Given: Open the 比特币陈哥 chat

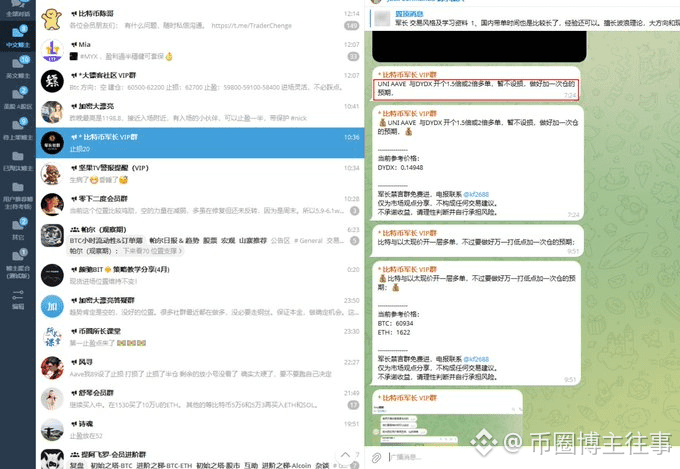Looking at the screenshot, I should (200, 20).
